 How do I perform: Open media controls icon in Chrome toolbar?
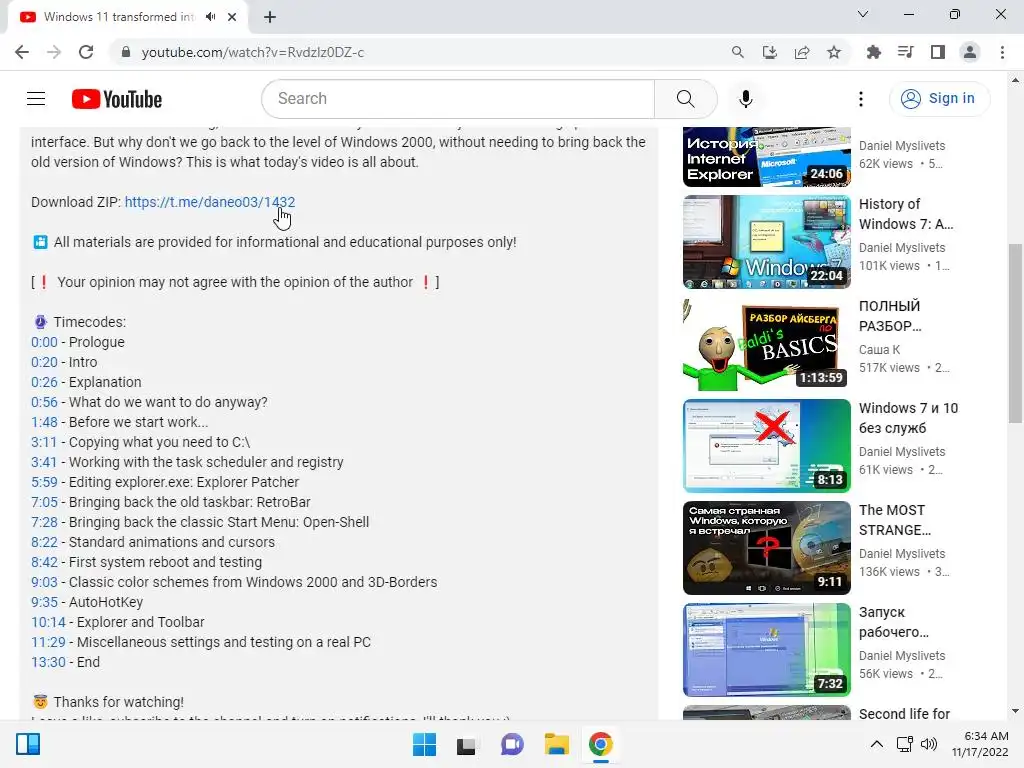tap(905, 52)
